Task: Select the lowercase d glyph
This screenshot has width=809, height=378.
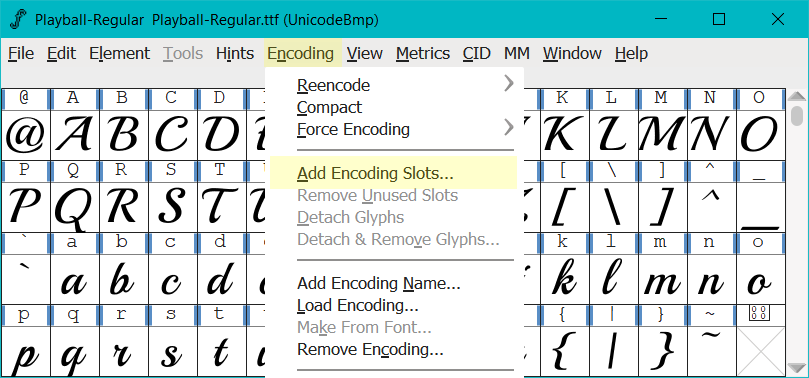Action: 222,280
